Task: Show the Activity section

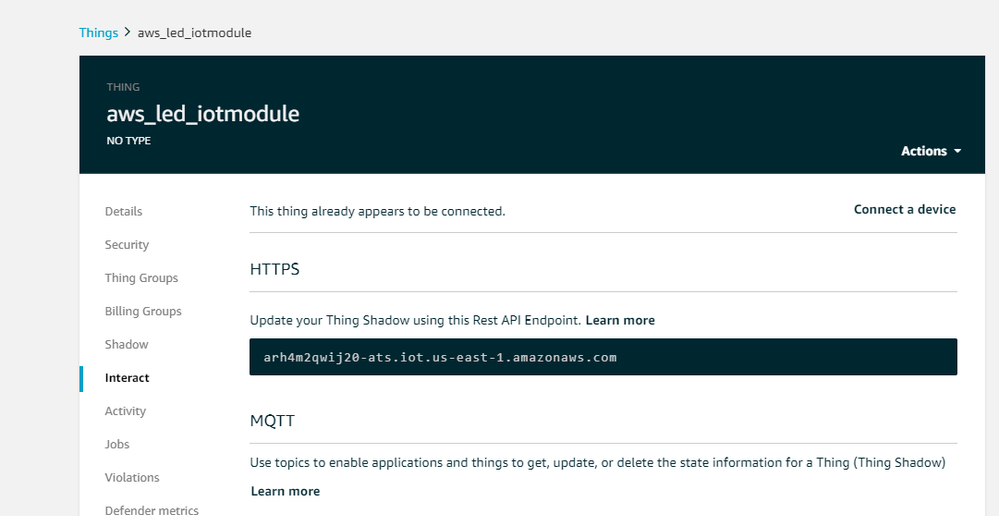Action: coord(125,411)
